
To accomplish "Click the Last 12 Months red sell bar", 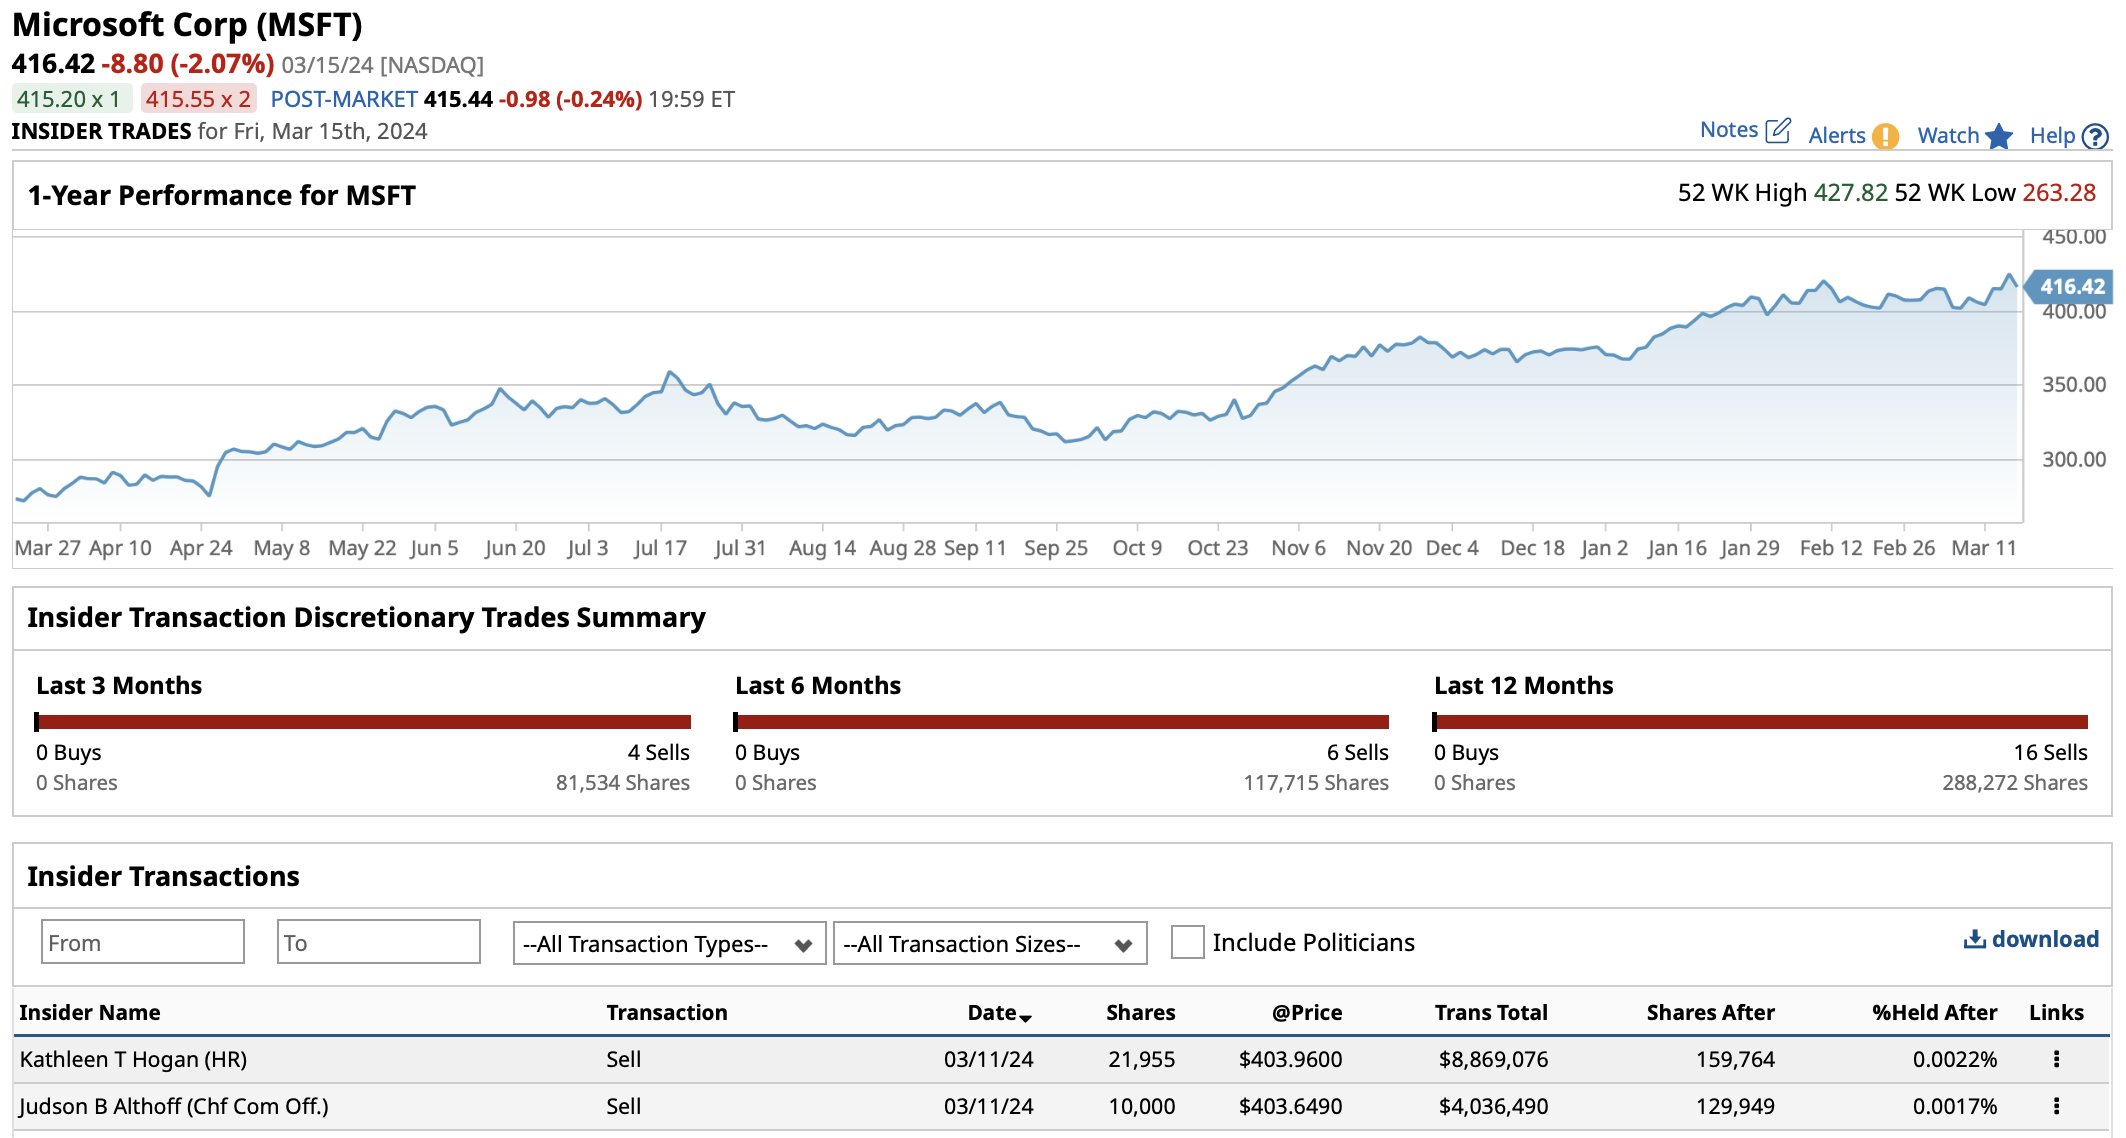I will click(x=1762, y=722).
